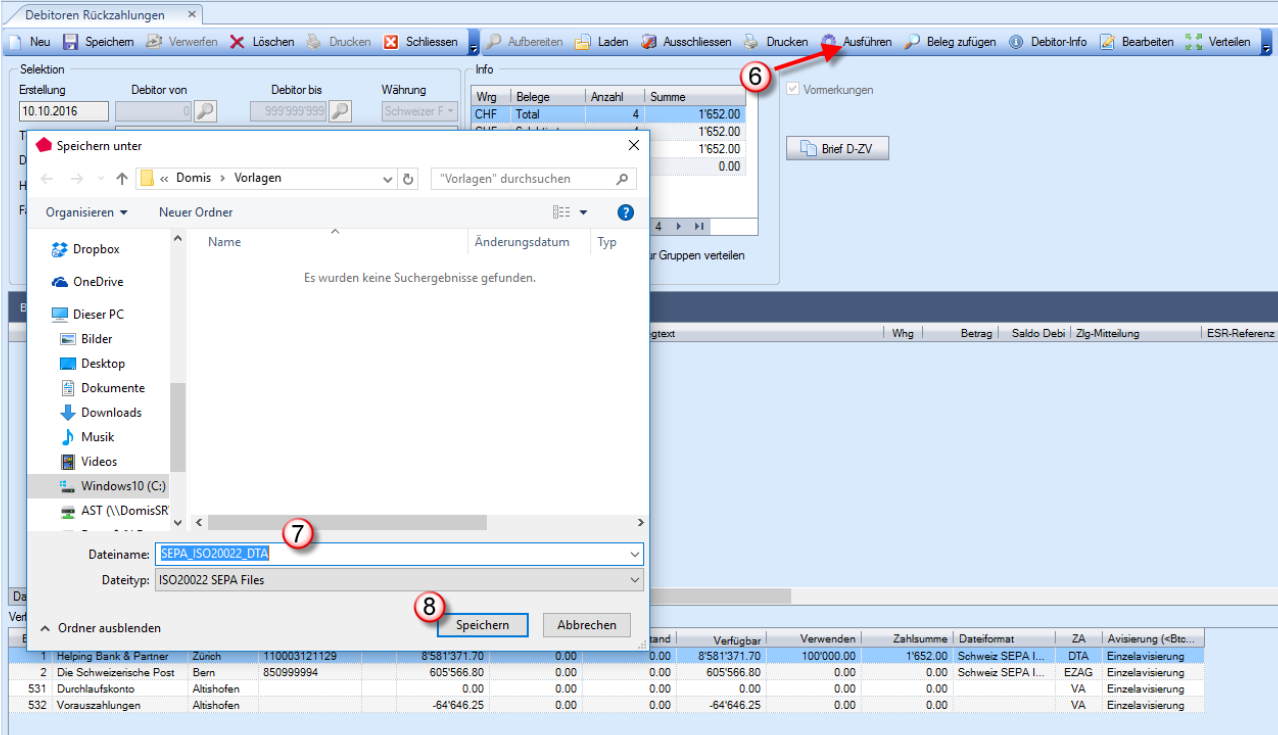Click the search icon beside Debitor bis

pyautogui.click(x=340, y=111)
